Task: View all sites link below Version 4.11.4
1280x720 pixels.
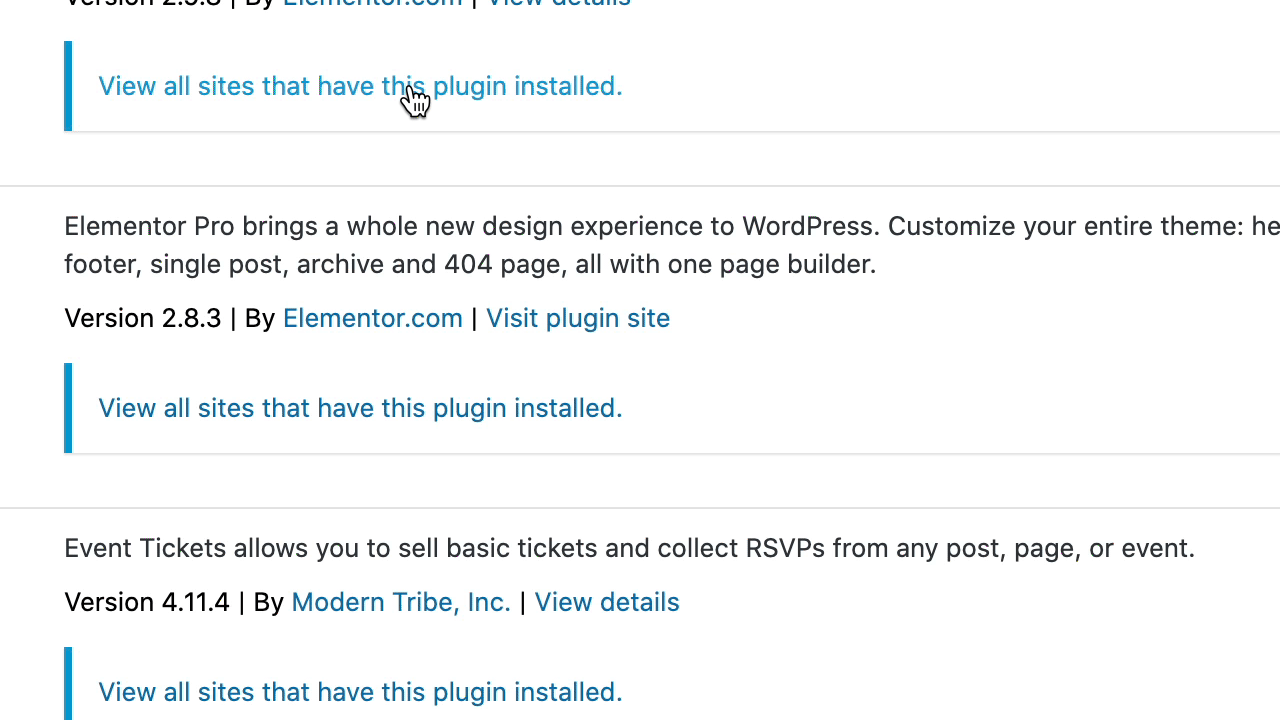Action: (x=360, y=692)
